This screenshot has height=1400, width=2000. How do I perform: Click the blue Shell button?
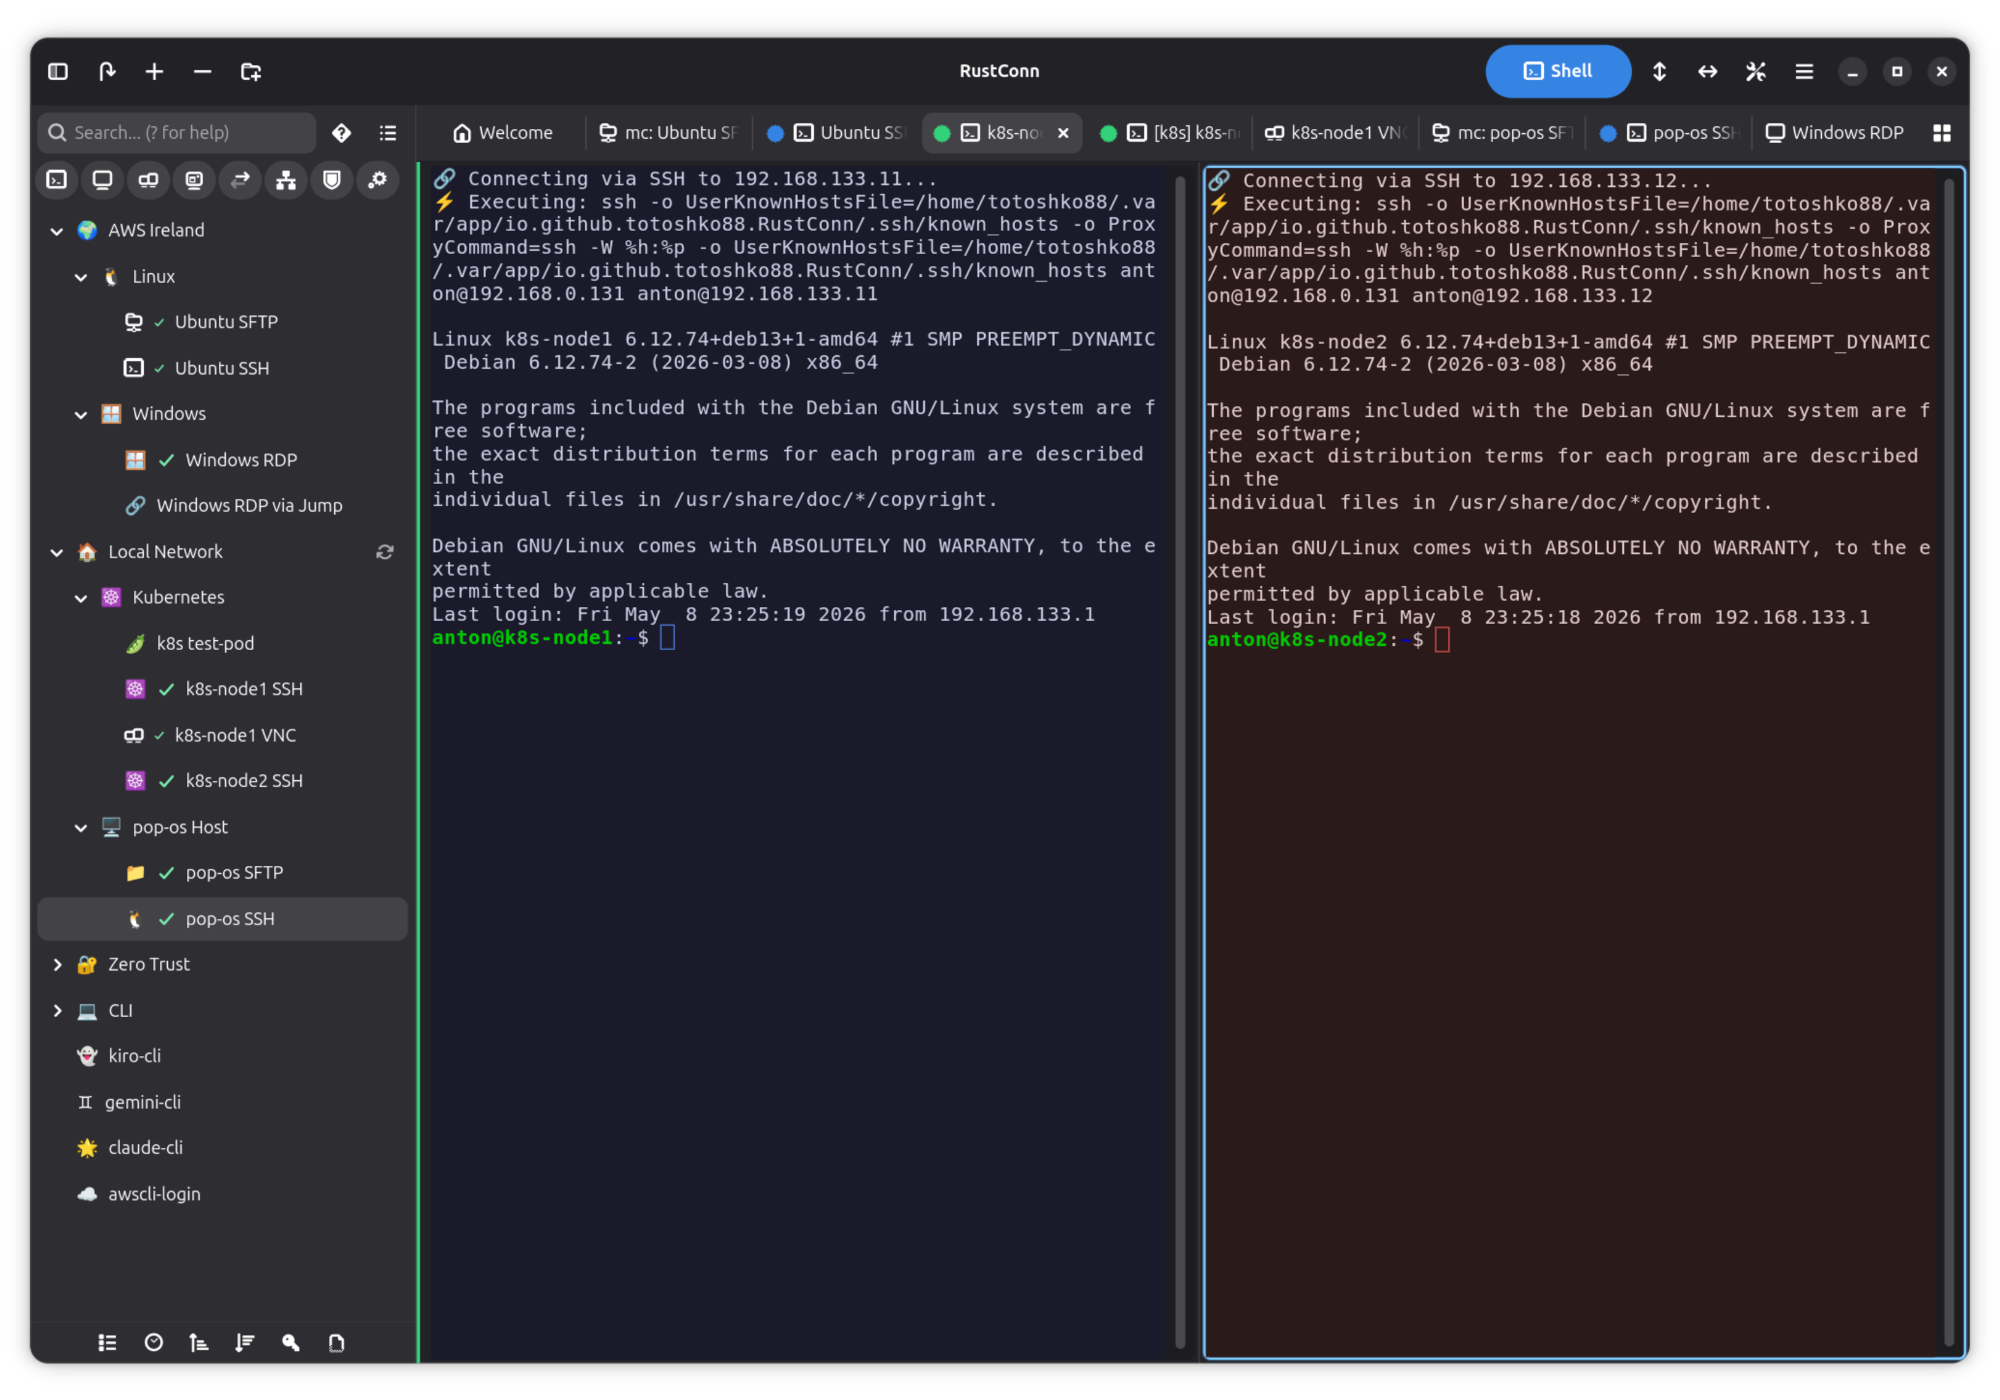1558,71
